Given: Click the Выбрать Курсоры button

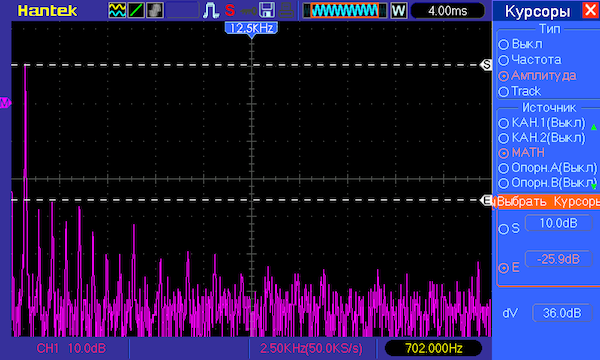Looking at the screenshot, I should coord(548,201).
